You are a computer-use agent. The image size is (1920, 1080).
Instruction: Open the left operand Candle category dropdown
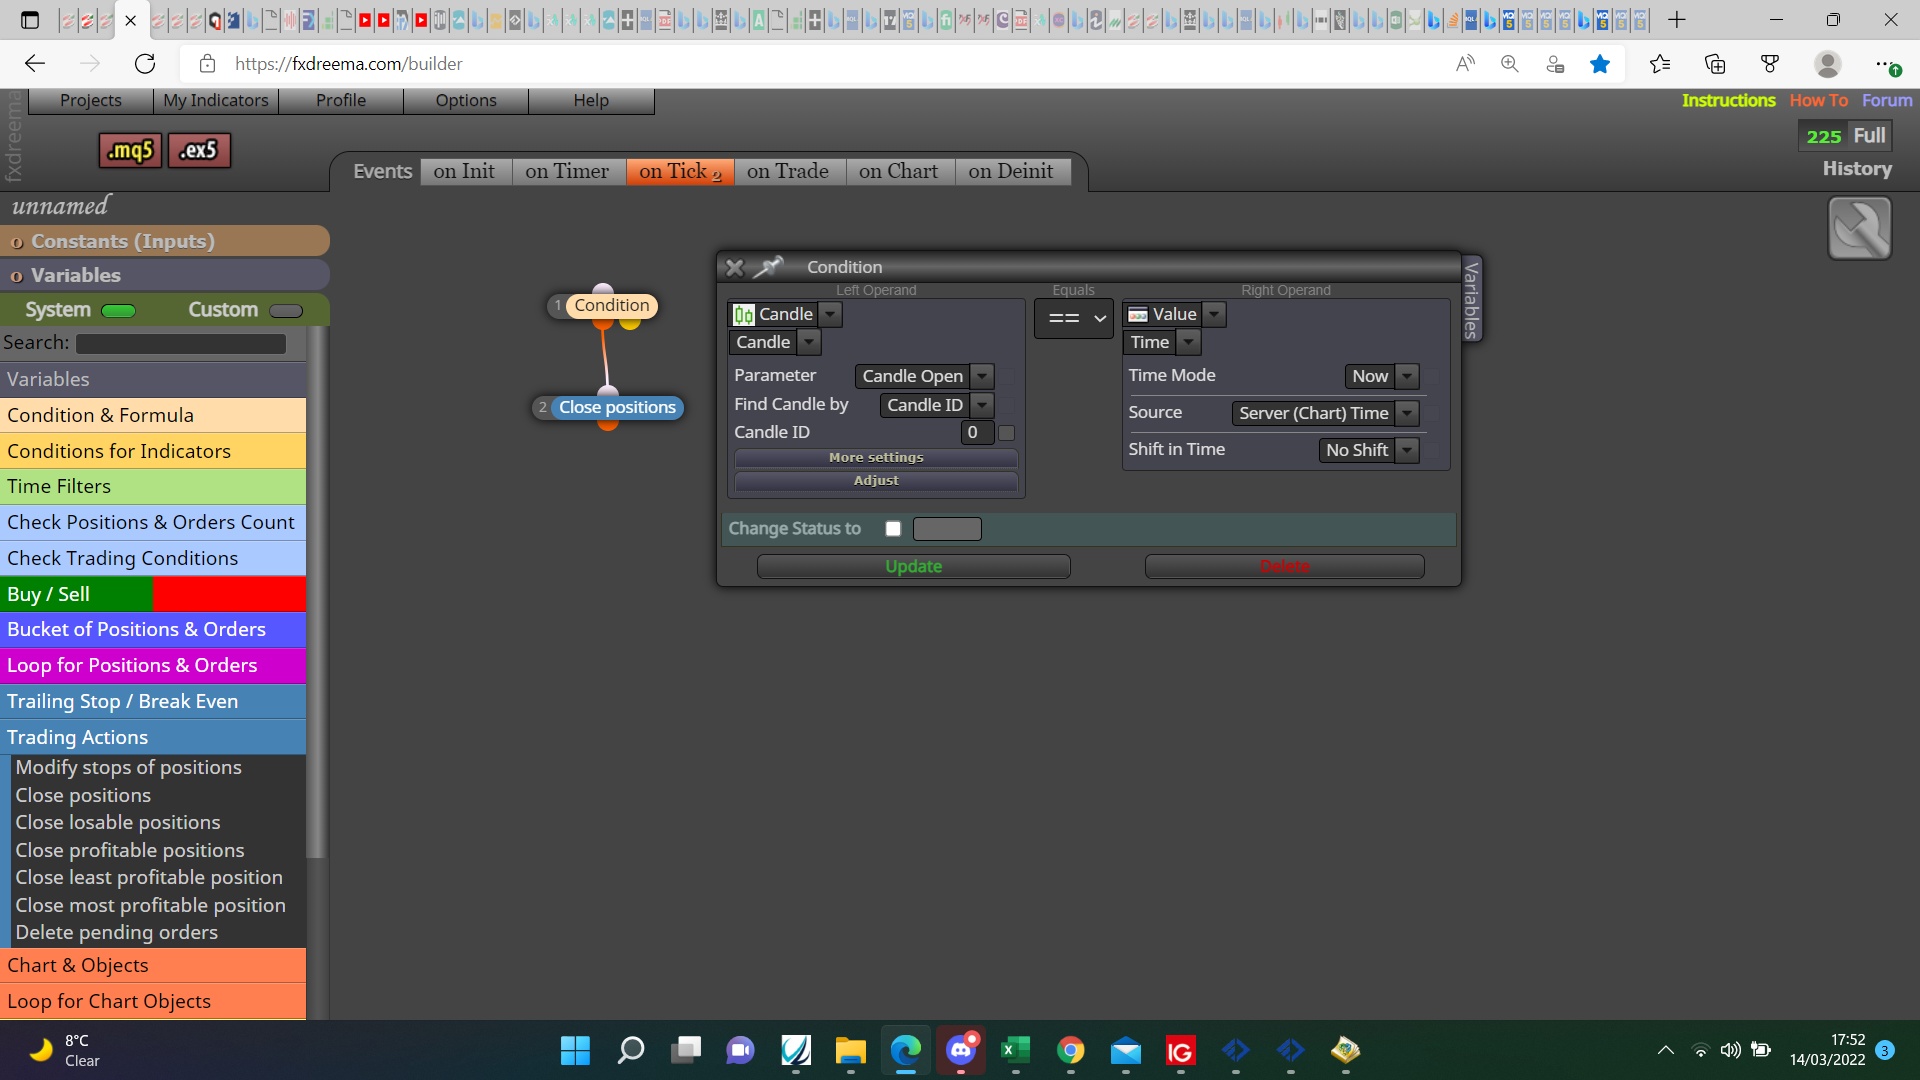[830, 315]
